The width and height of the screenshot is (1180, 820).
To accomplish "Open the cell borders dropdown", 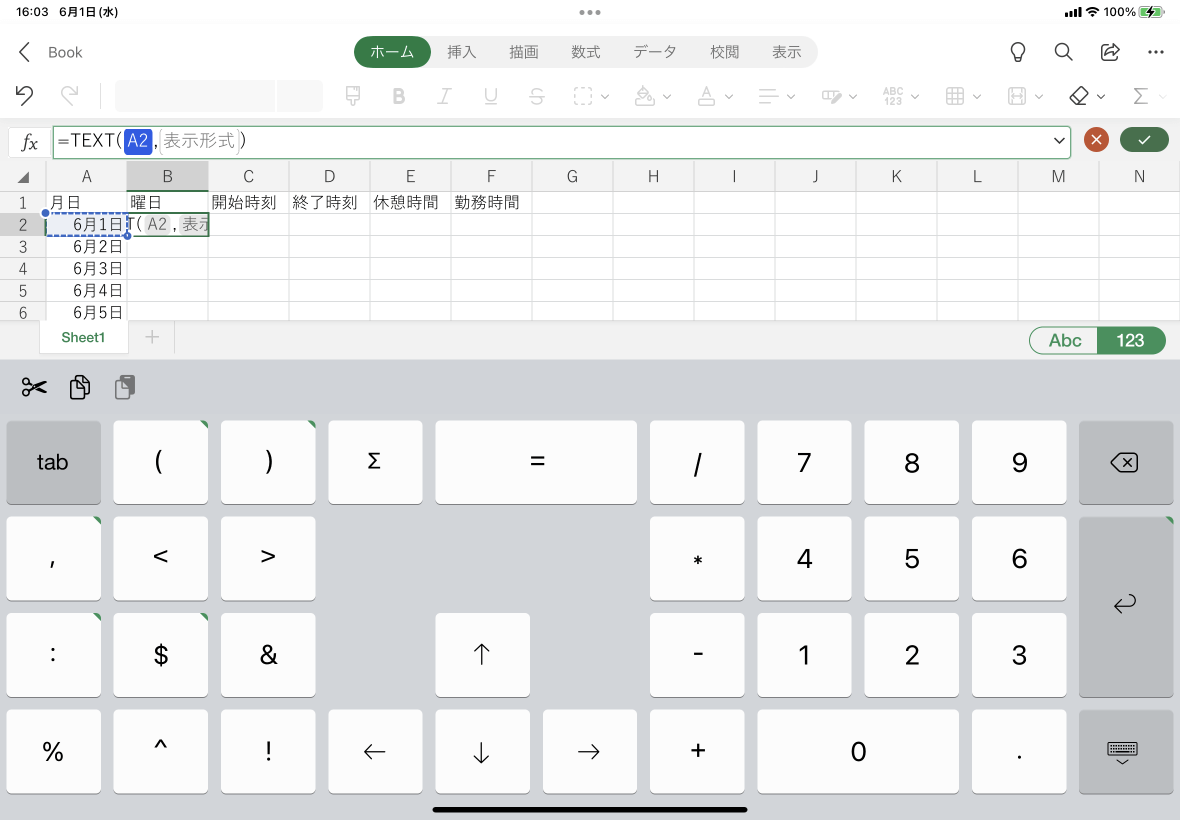I will tap(591, 96).
